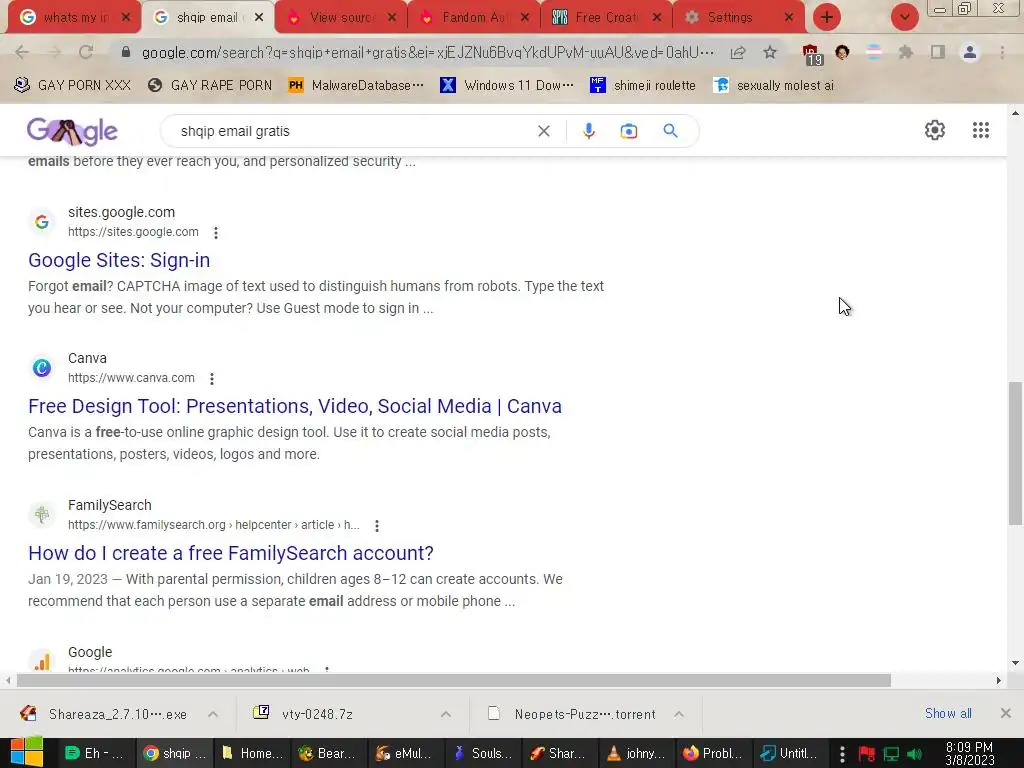Open Windows 11 Dow… bookmark
The image size is (1024, 768).
(x=507, y=85)
